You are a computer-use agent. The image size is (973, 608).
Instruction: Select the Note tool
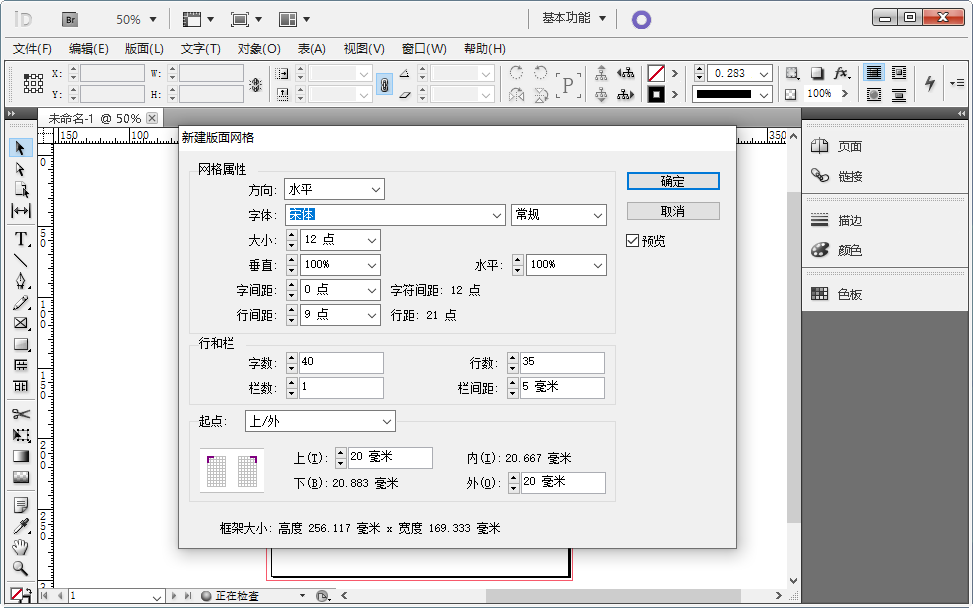20,505
